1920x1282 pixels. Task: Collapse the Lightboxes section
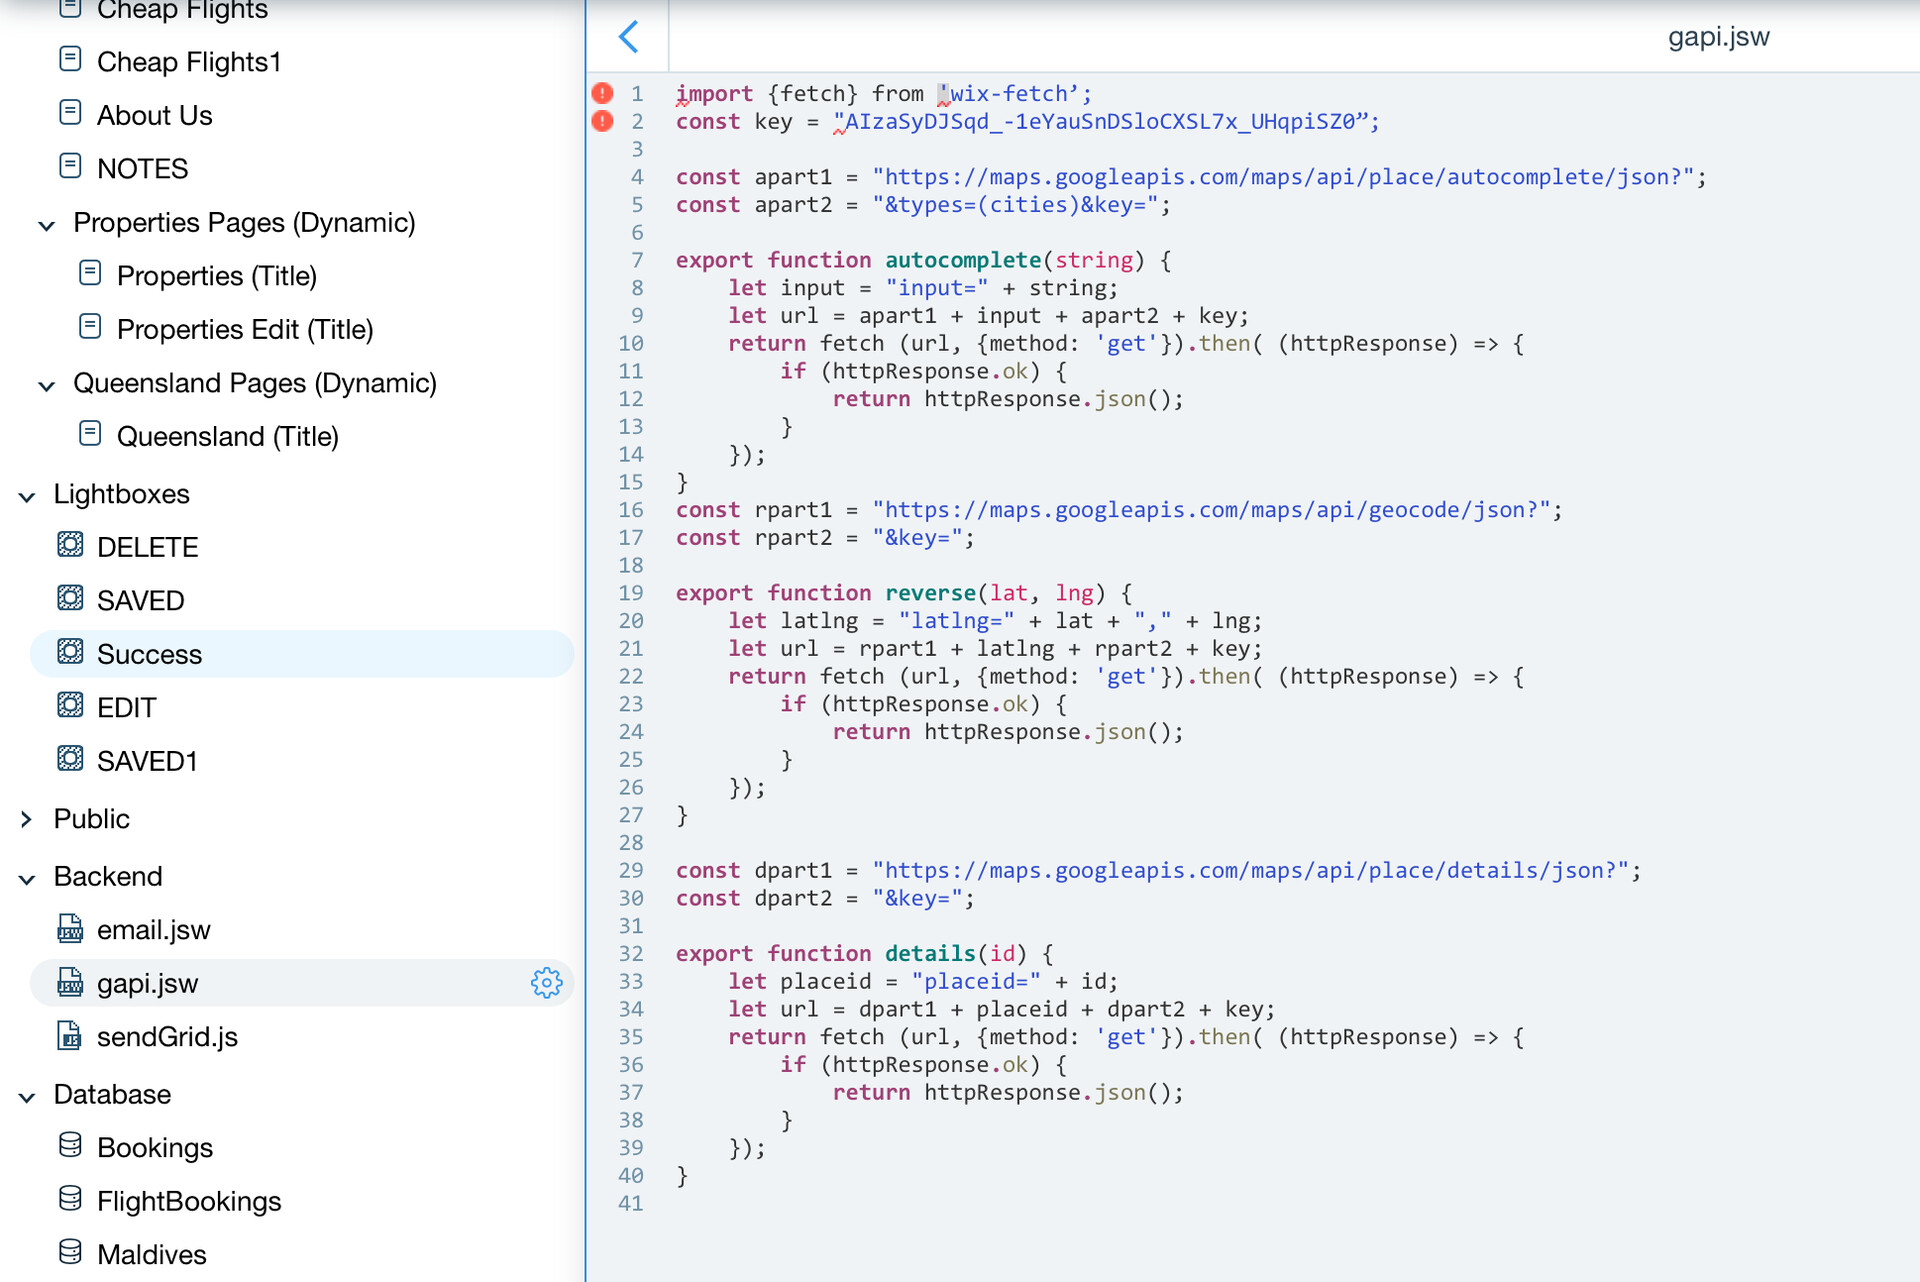27,495
